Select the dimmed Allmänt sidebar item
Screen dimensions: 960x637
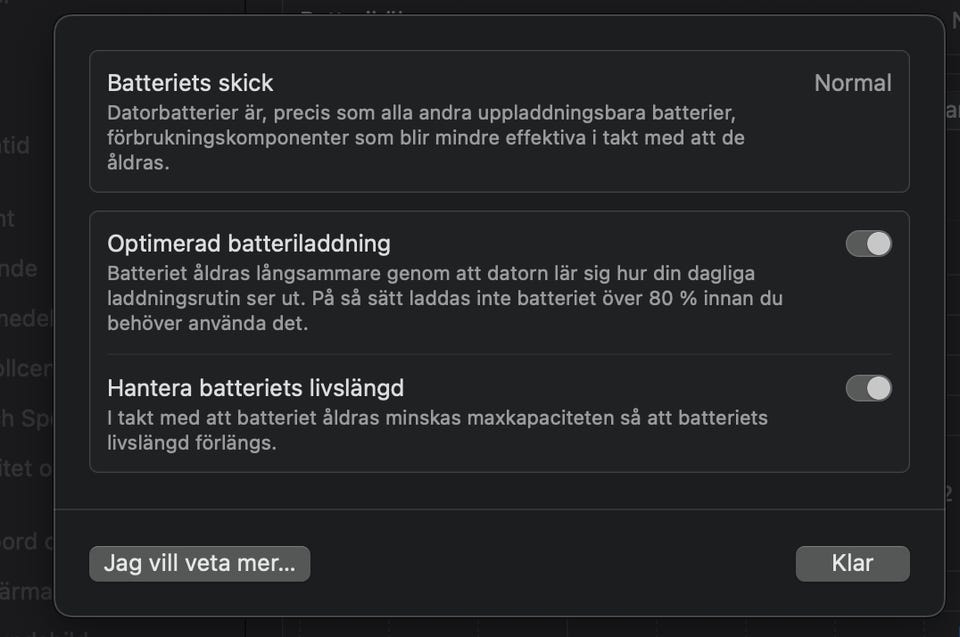click(x=10, y=218)
